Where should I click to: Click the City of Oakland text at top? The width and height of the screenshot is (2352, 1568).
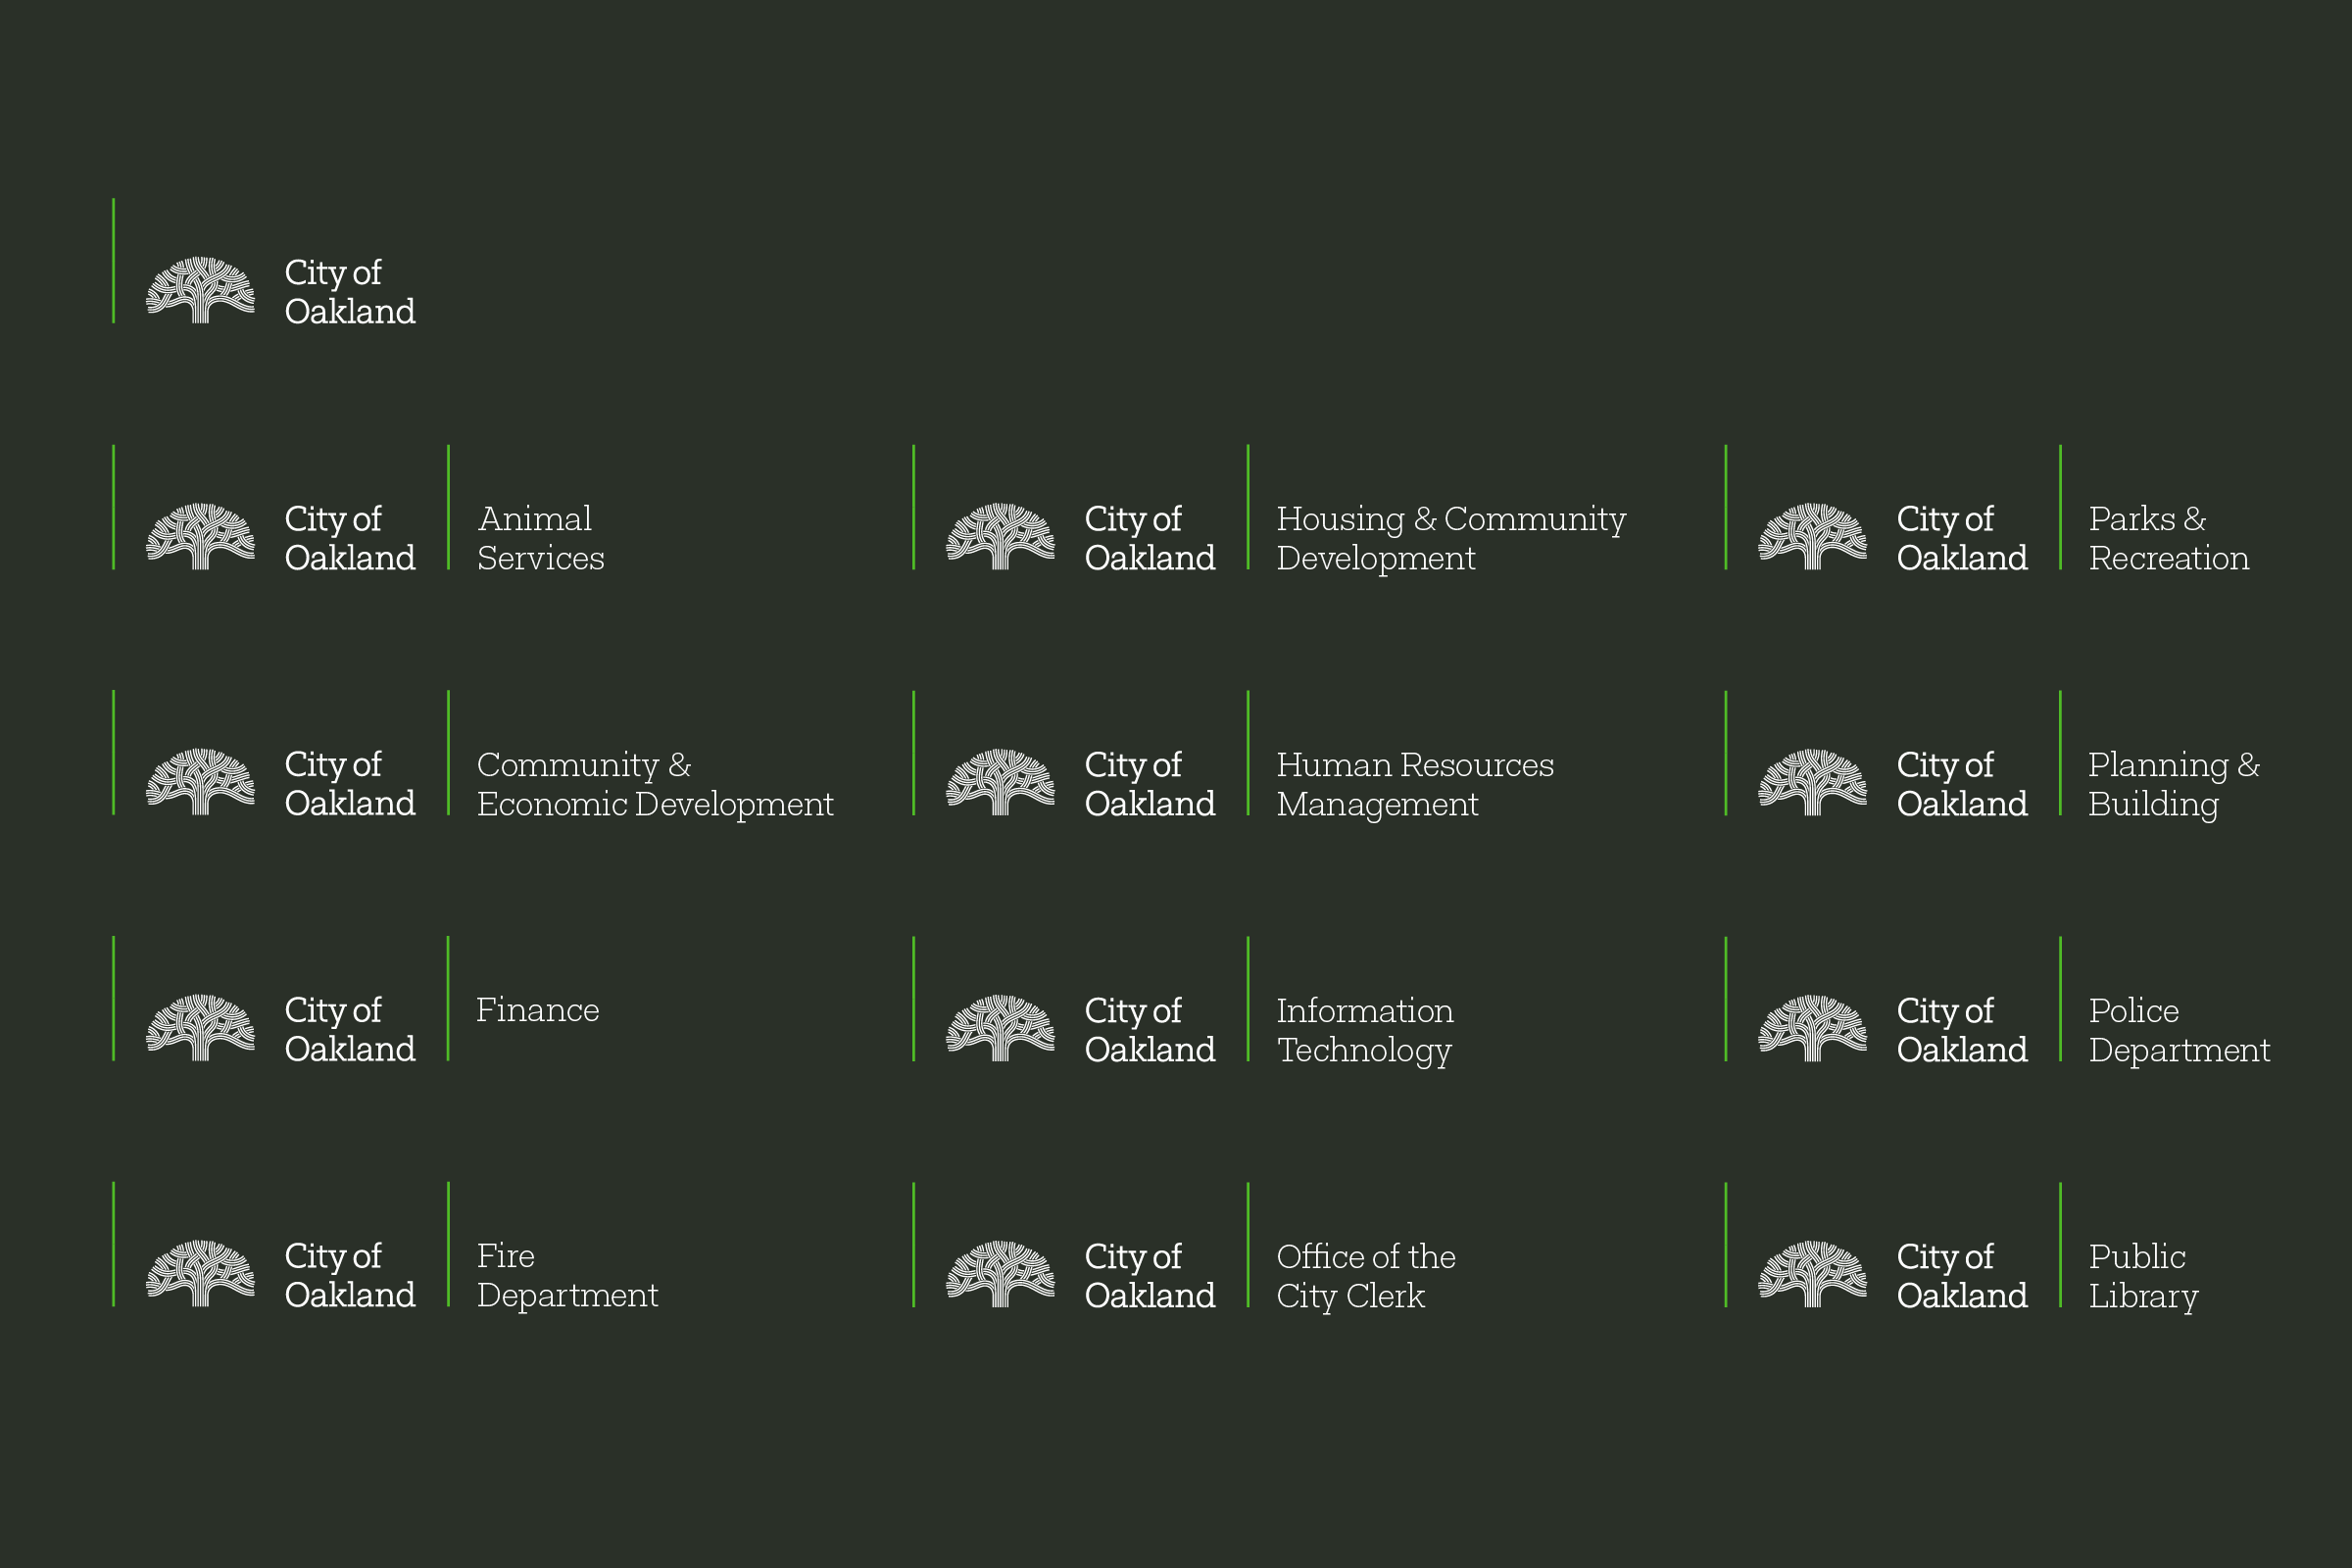click(349, 292)
